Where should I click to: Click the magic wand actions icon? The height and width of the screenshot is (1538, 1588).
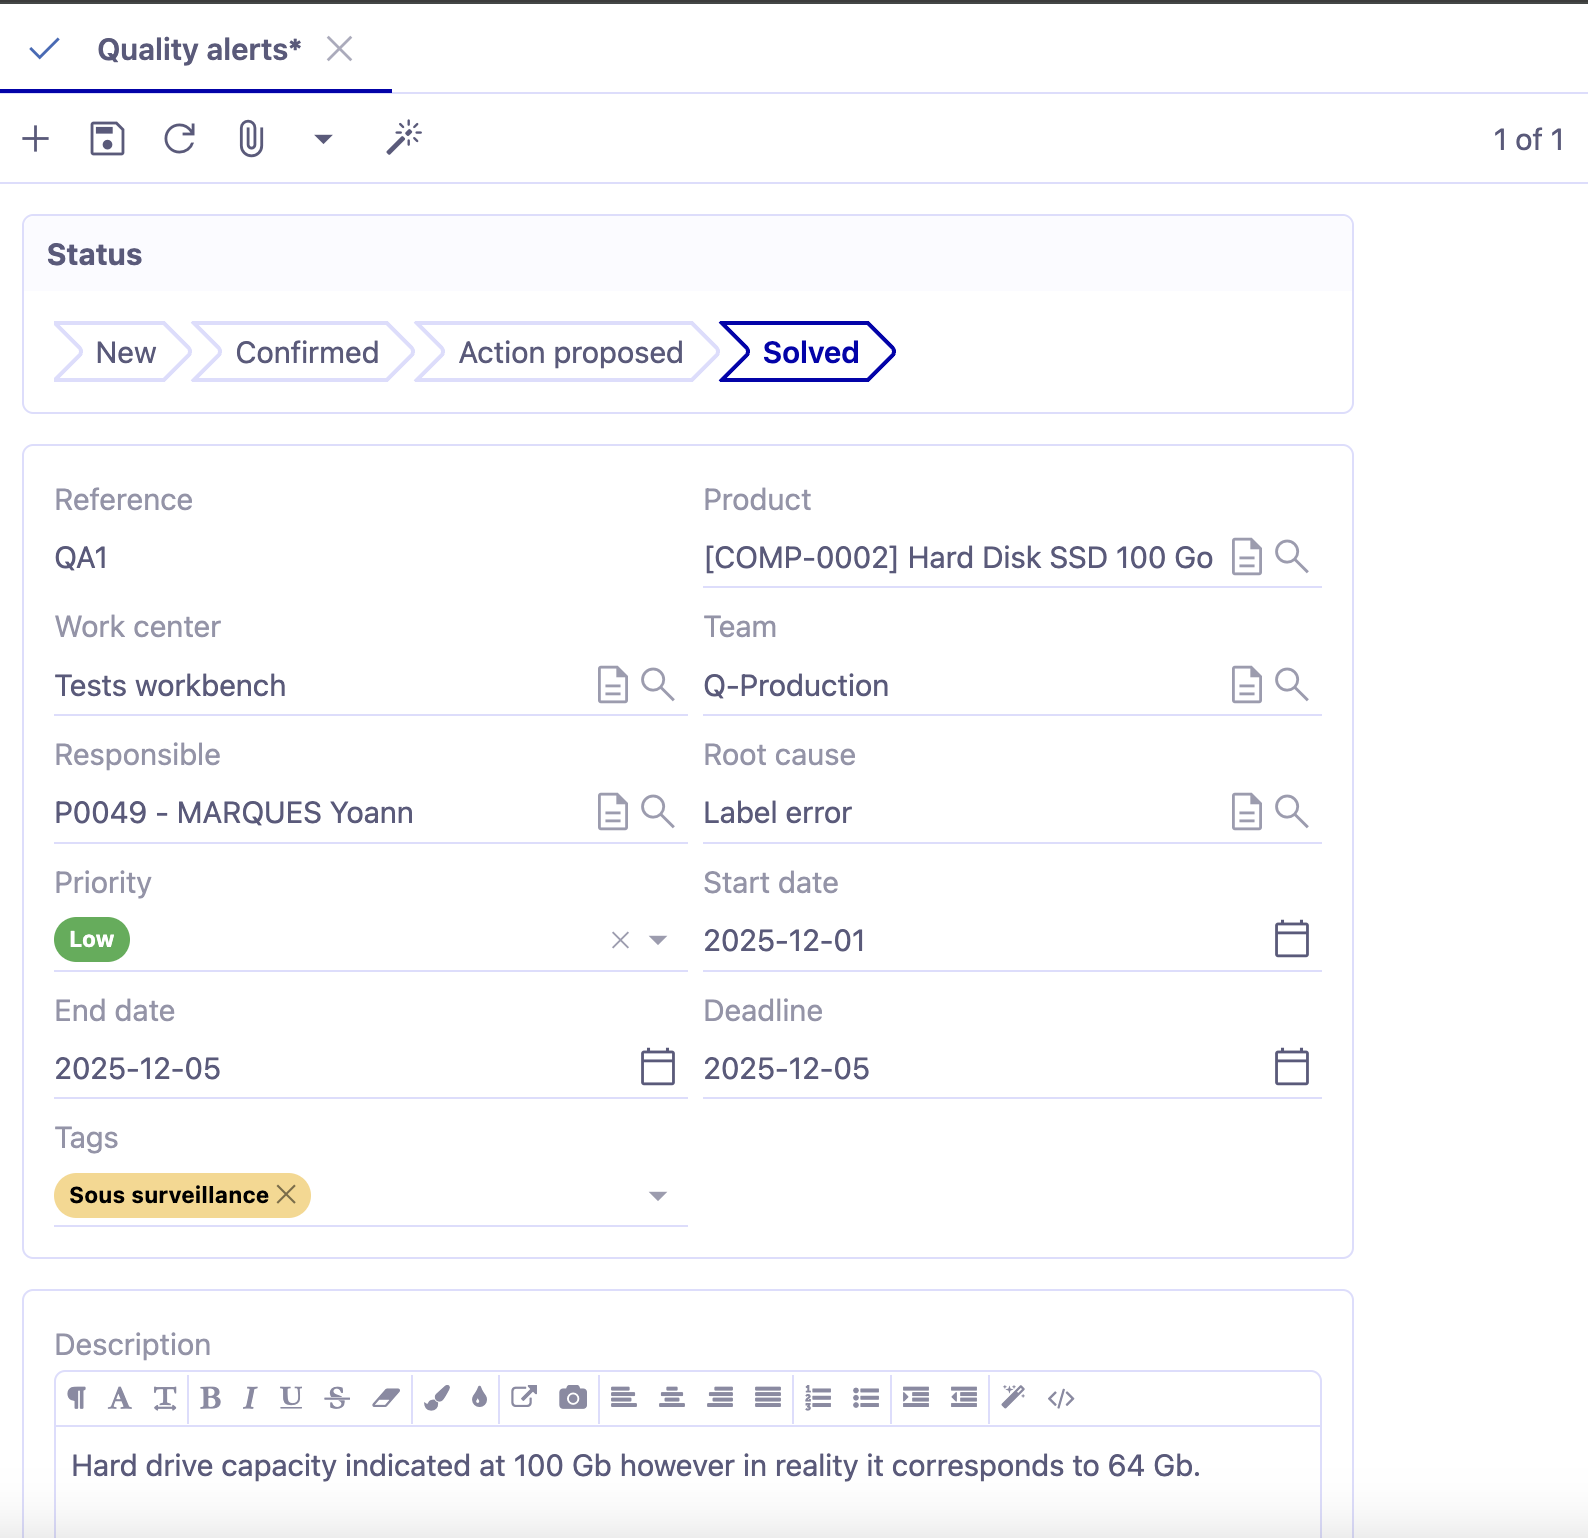[x=404, y=139]
